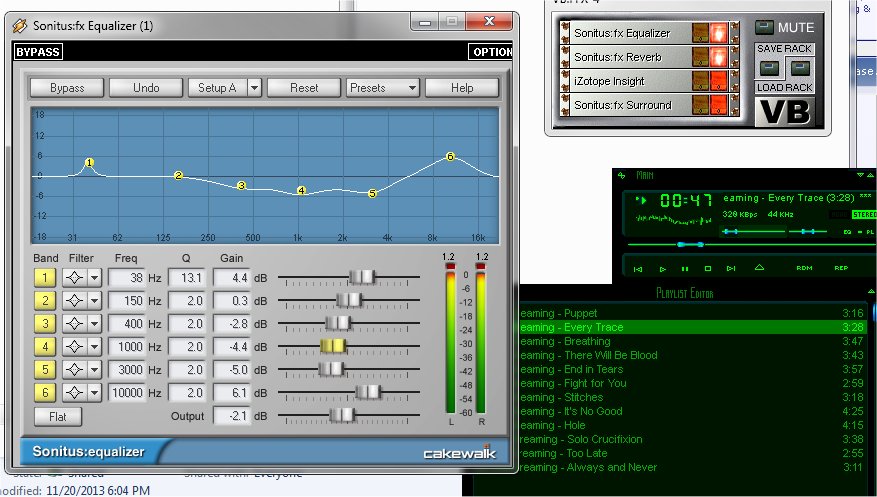Go to previous track in Winamp
877x497 pixels.
point(638,269)
